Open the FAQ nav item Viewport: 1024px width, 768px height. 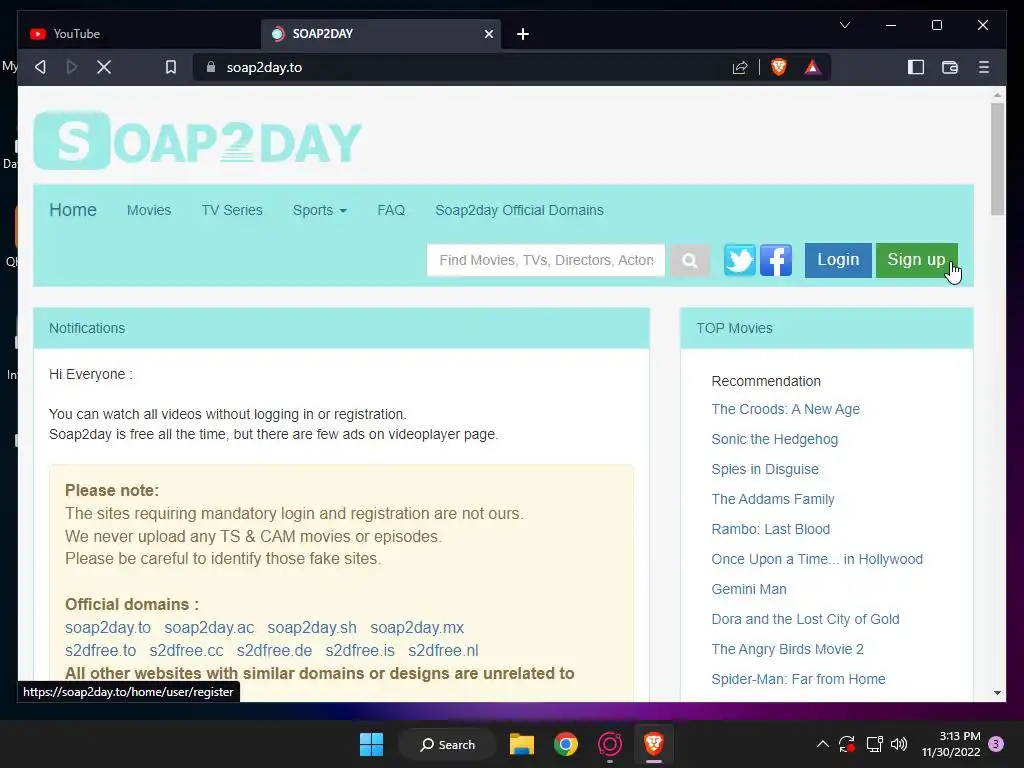391,210
